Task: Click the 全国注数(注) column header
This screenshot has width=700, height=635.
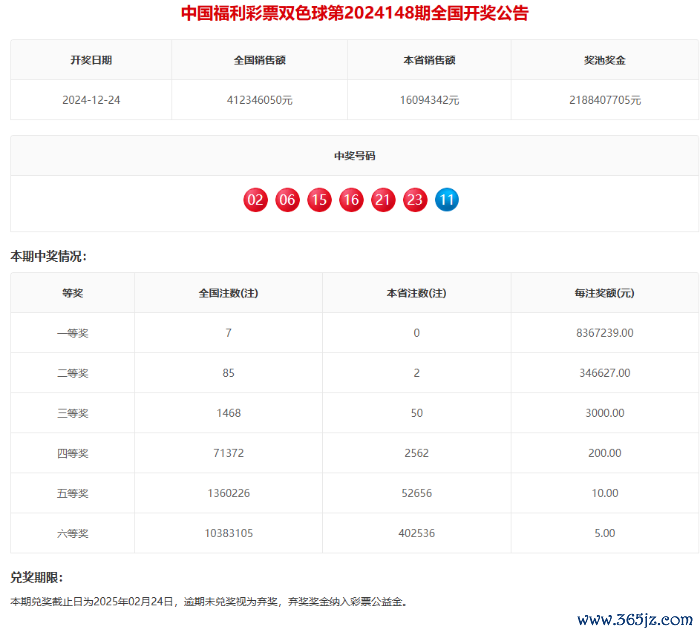Action: pos(228,293)
